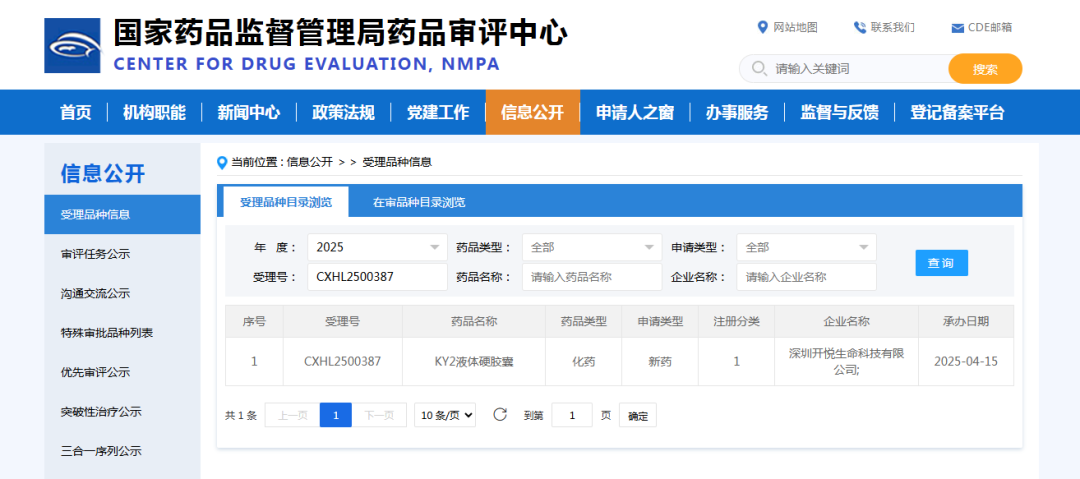Click the 药品名称 input field
1080x479 pixels.
click(592, 277)
